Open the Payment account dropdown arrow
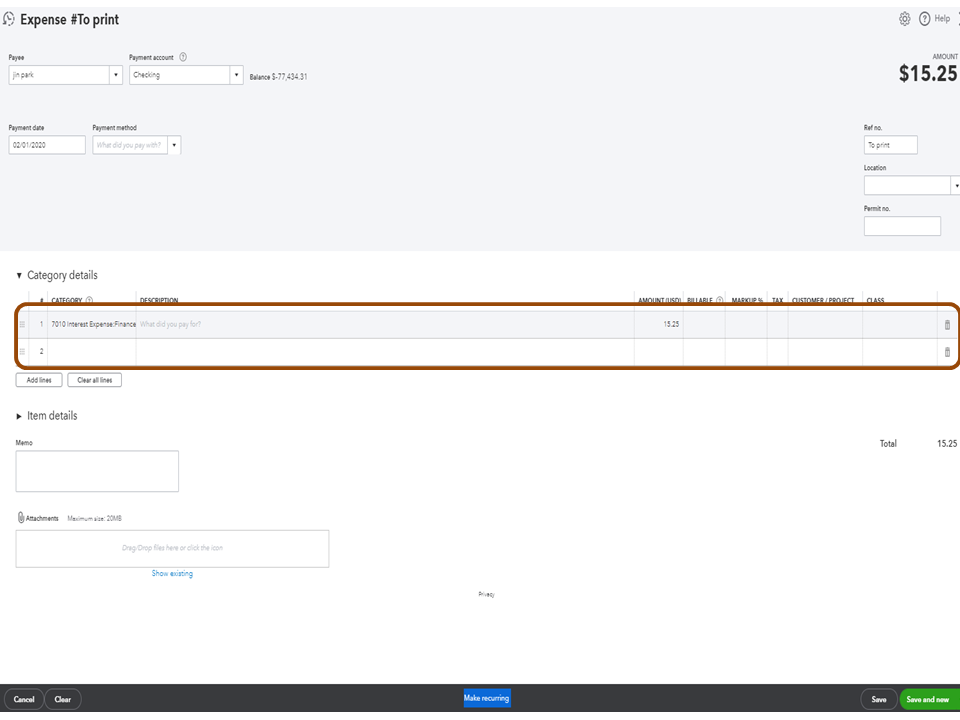This screenshot has width=960, height=720. coord(236,75)
